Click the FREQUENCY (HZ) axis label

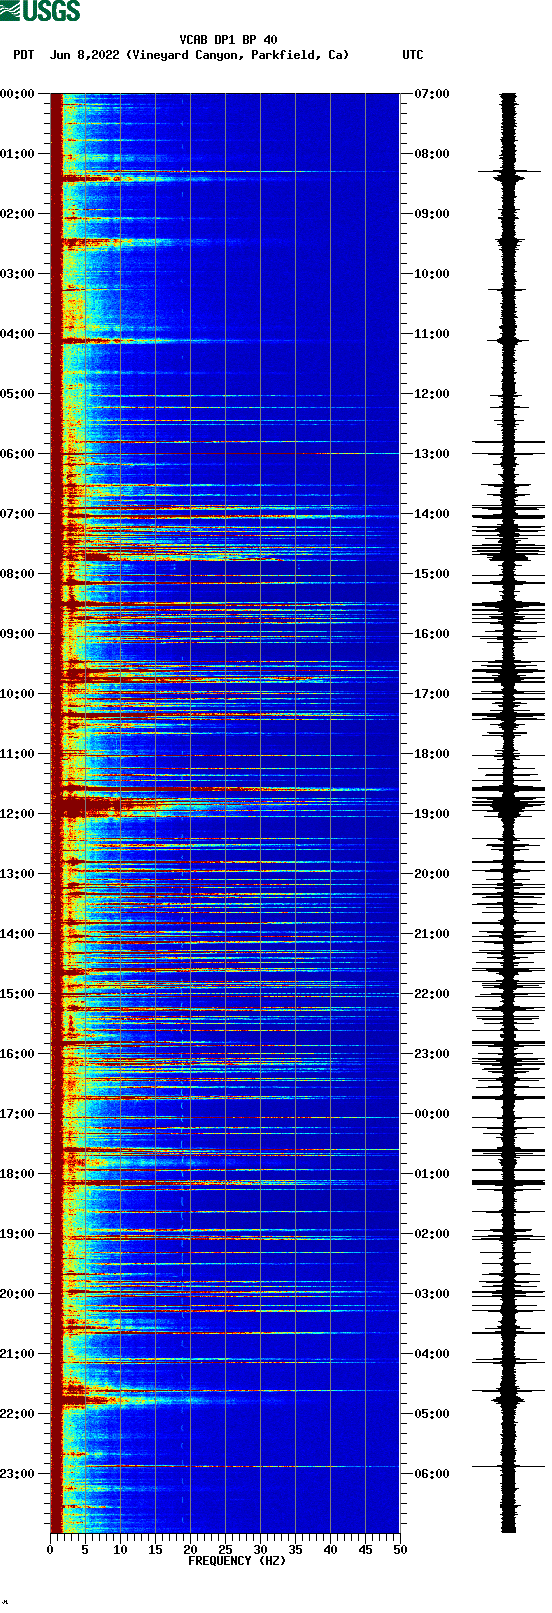click(x=237, y=1560)
